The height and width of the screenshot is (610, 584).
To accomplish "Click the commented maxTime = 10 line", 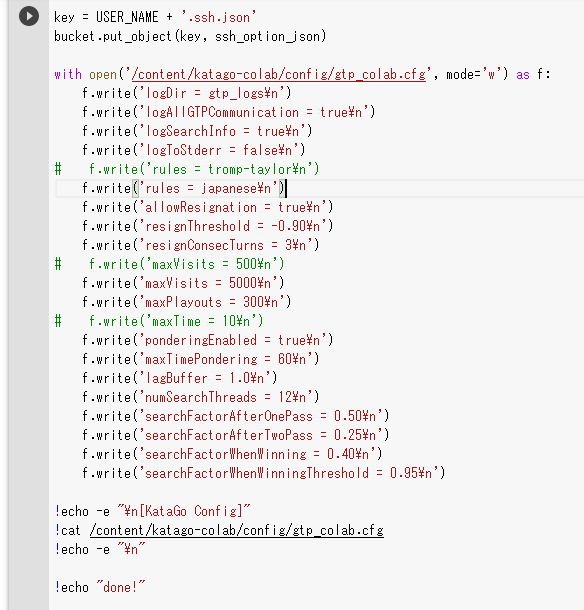I will pos(159,321).
